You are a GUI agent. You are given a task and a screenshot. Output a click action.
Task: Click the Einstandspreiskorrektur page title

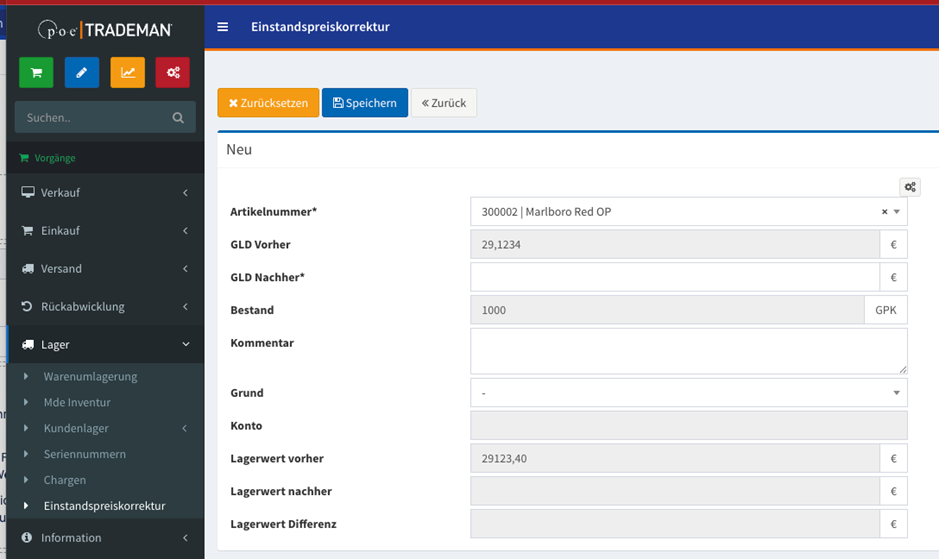(x=320, y=26)
